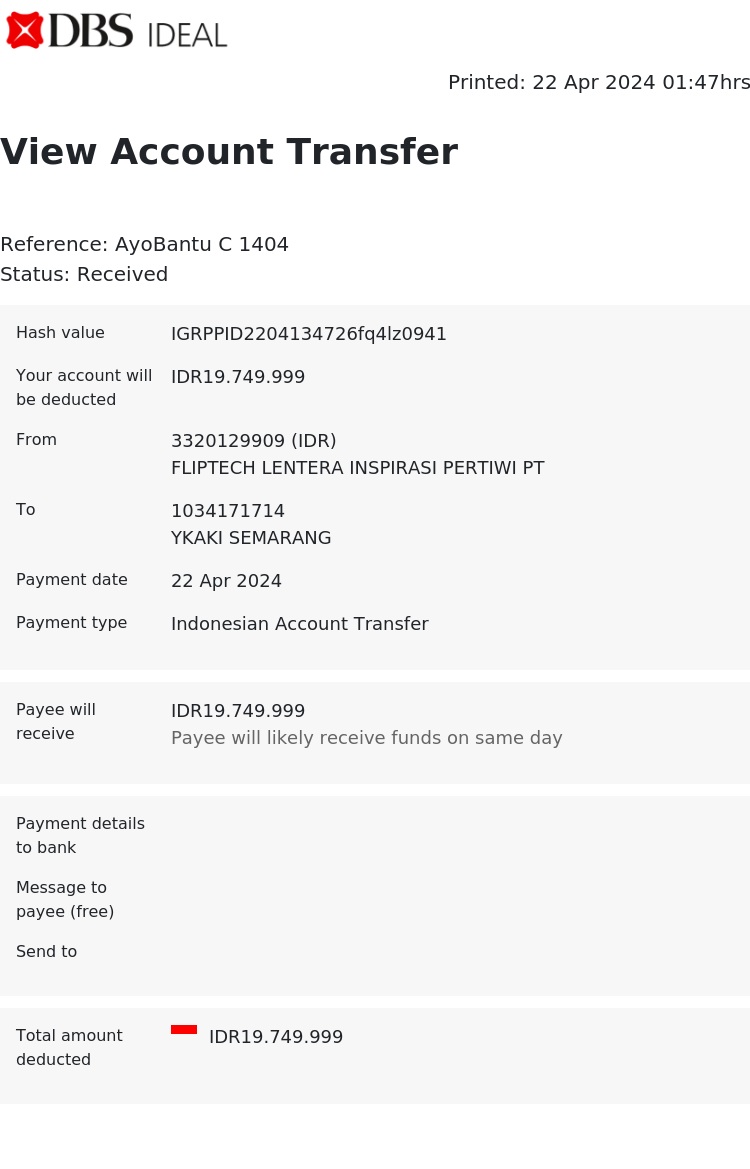This screenshot has height=1169, width=750.
Task: Select the View Account Transfer heading
Action: click(229, 152)
